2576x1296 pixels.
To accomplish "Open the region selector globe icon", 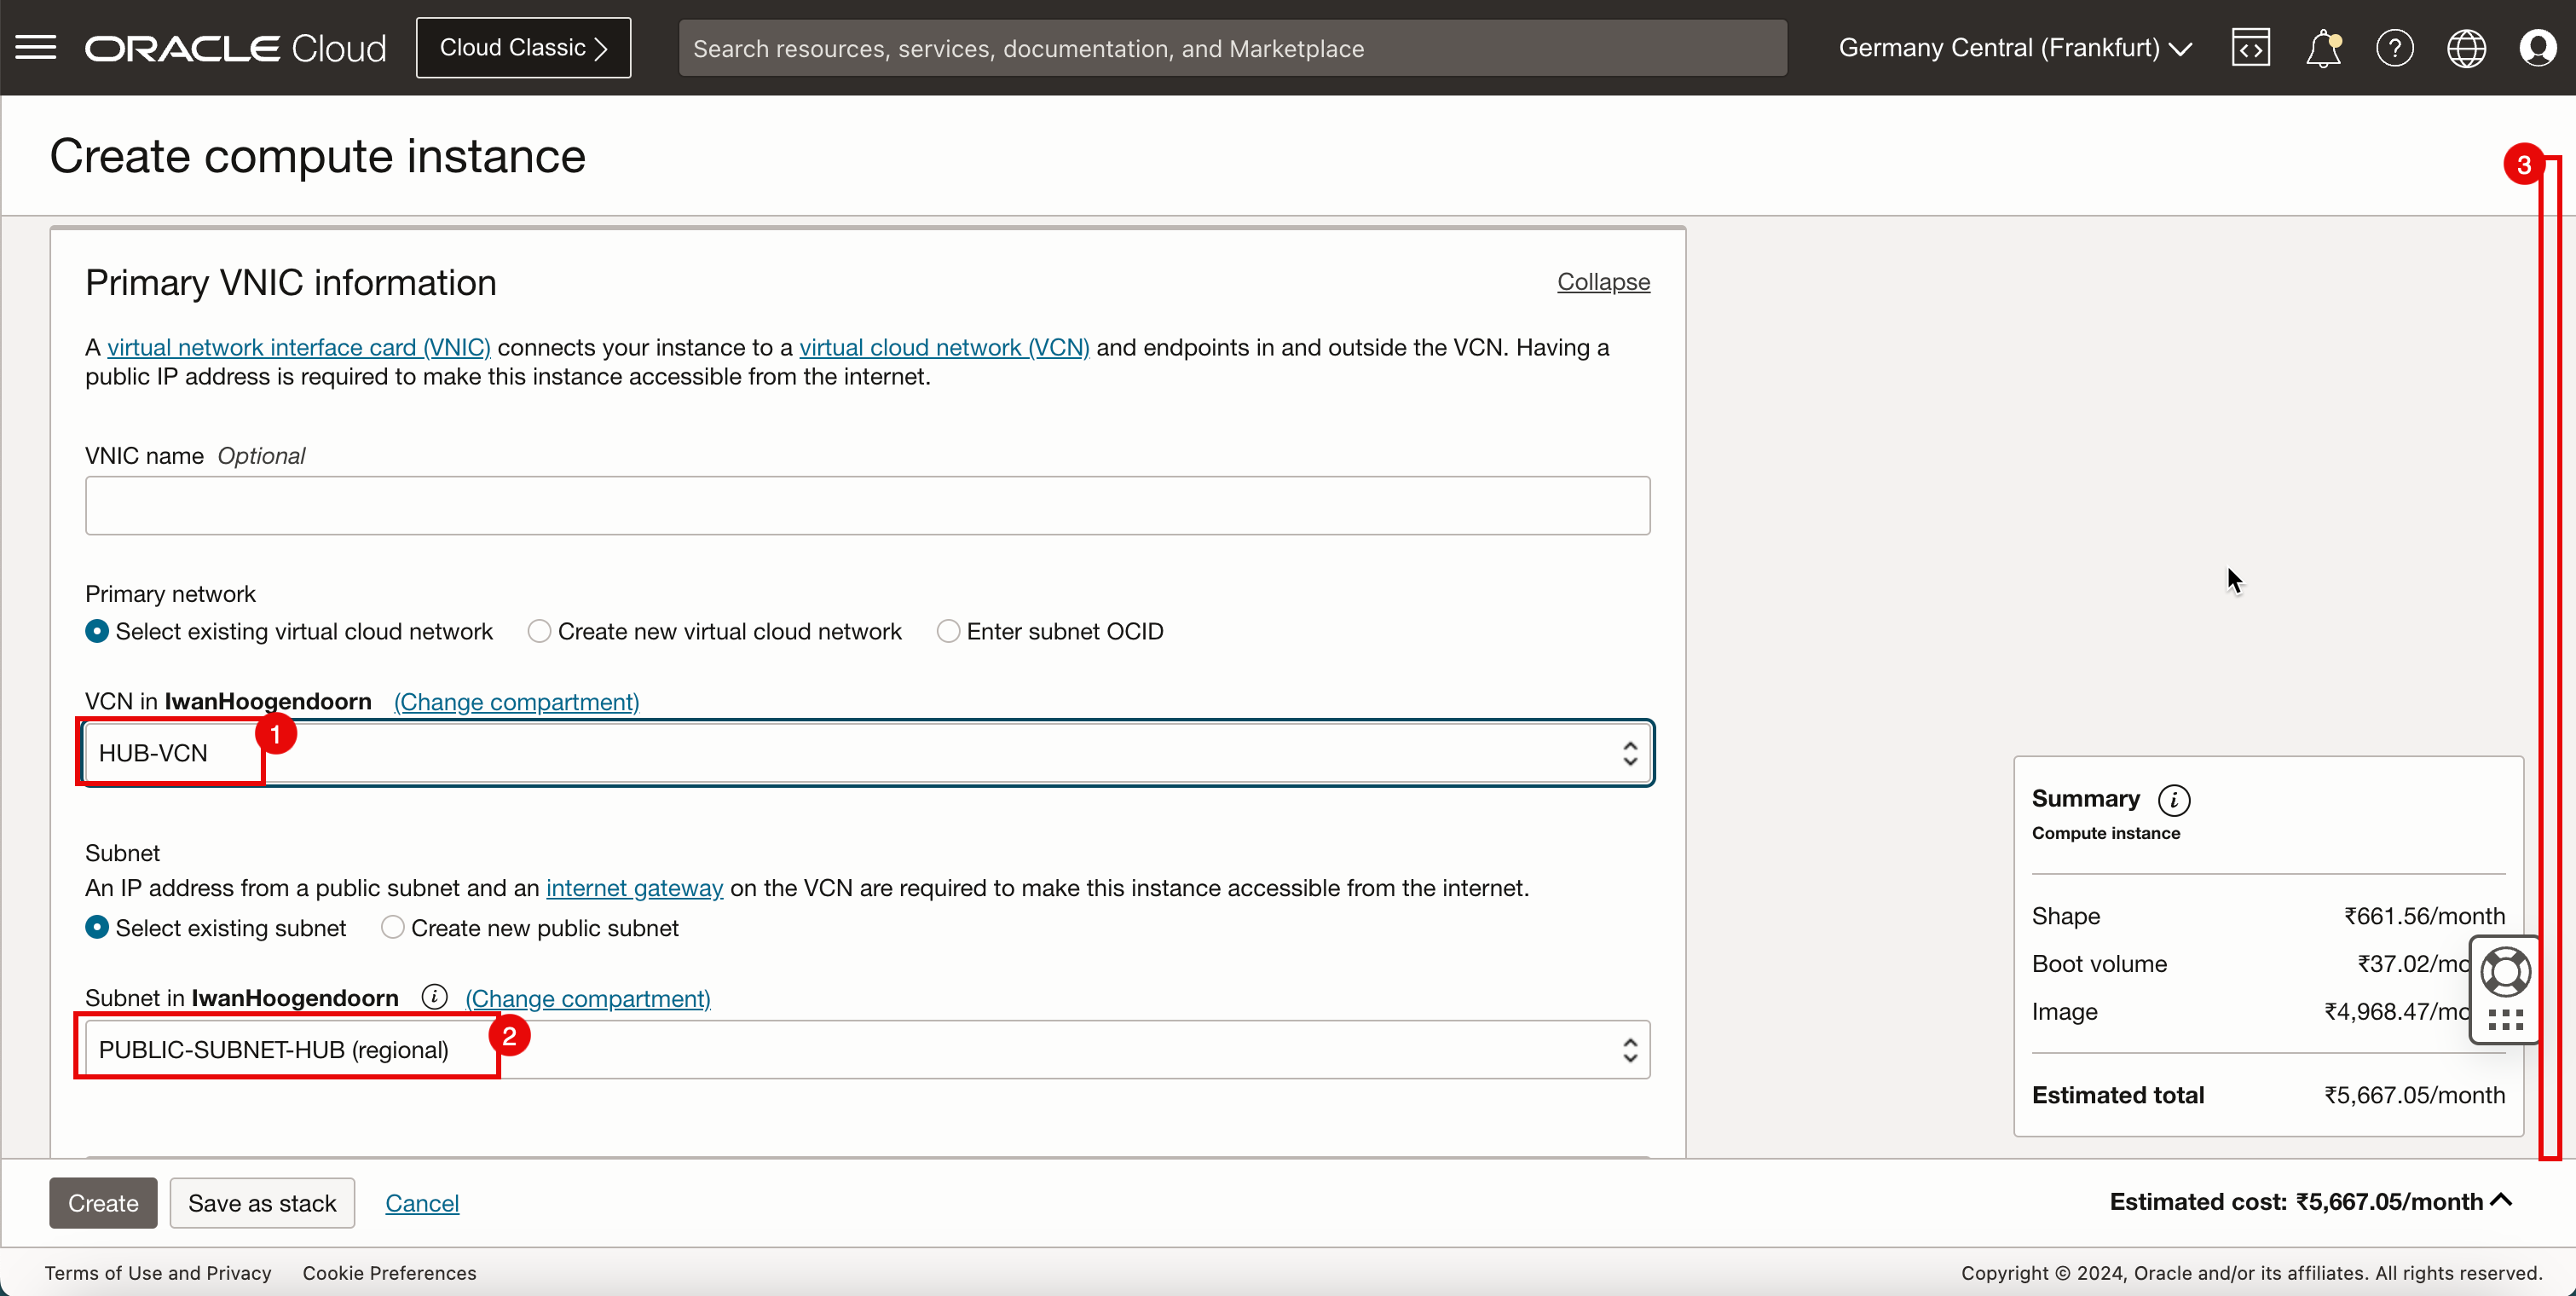I will click(x=2465, y=48).
